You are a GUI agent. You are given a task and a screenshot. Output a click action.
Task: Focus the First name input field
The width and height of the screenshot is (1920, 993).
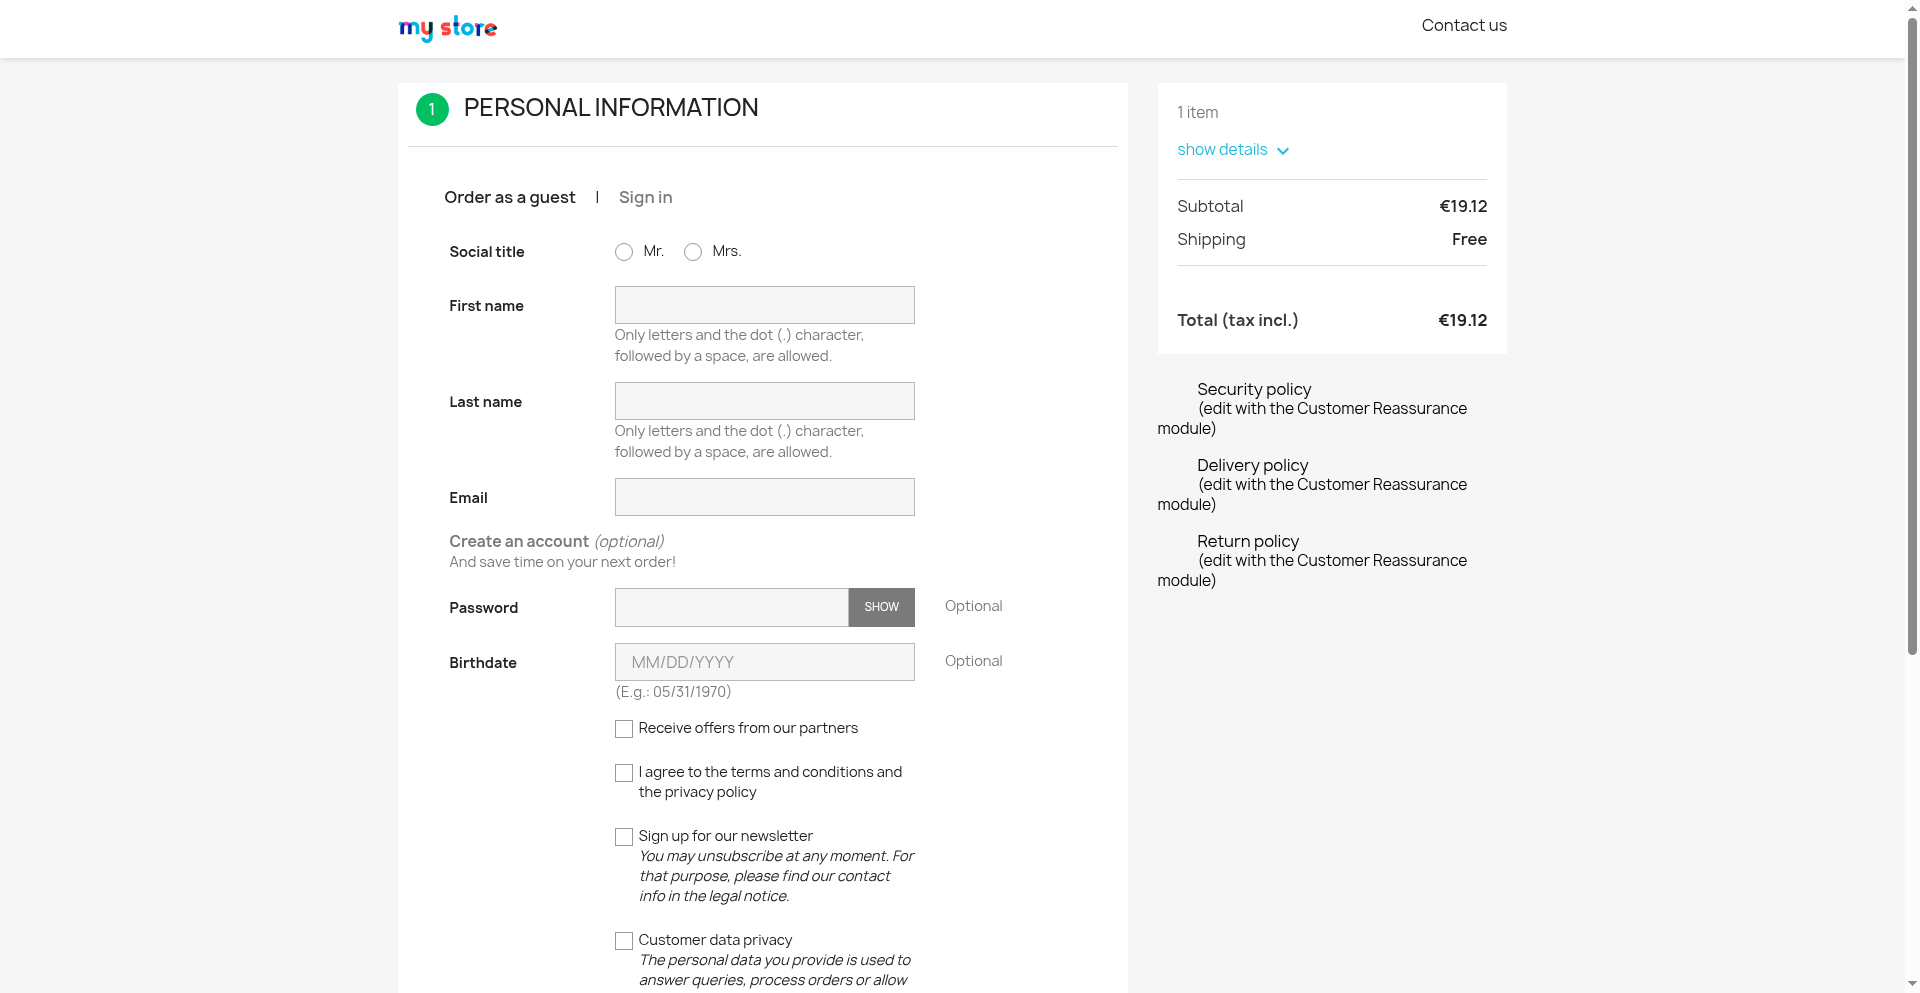coord(764,305)
